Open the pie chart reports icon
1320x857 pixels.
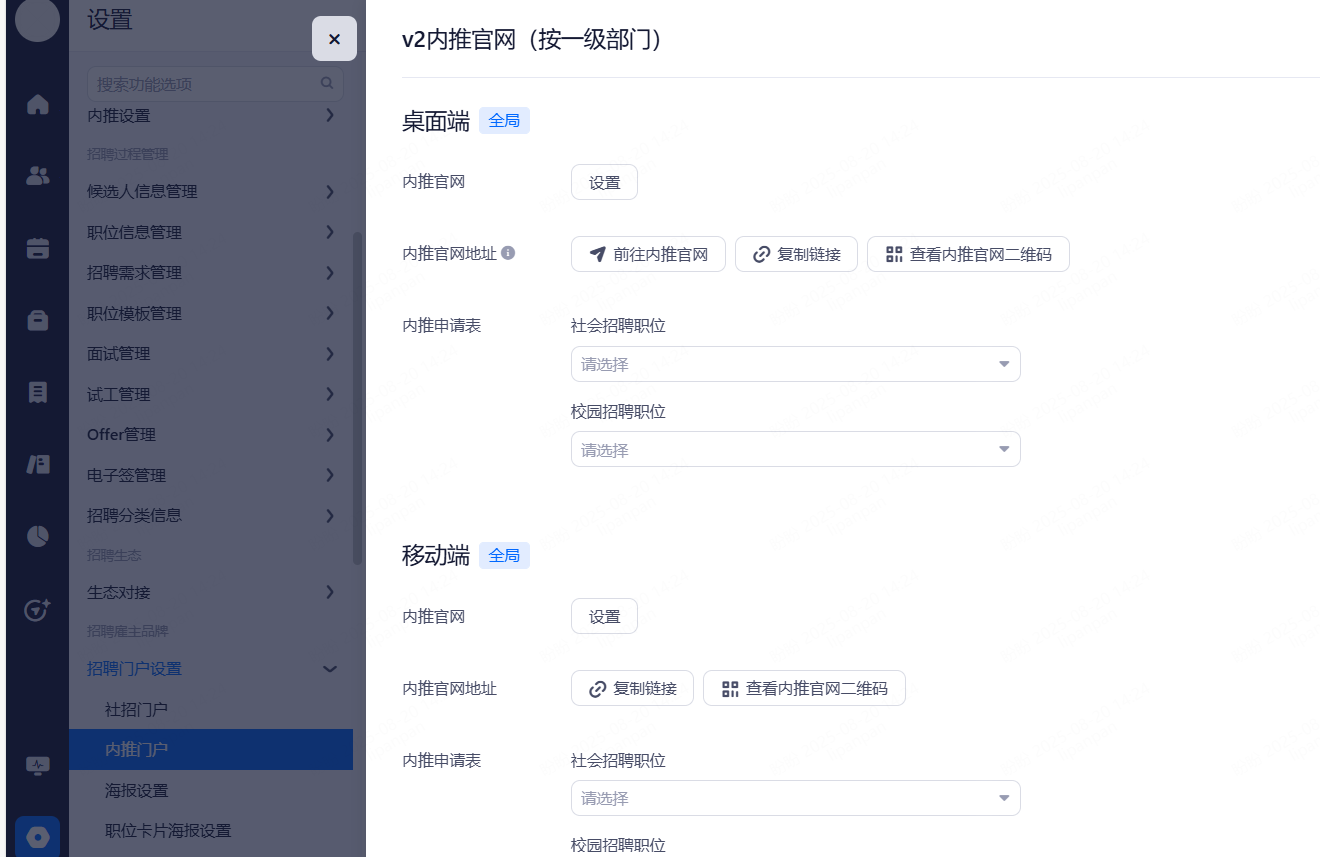(x=38, y=536)
